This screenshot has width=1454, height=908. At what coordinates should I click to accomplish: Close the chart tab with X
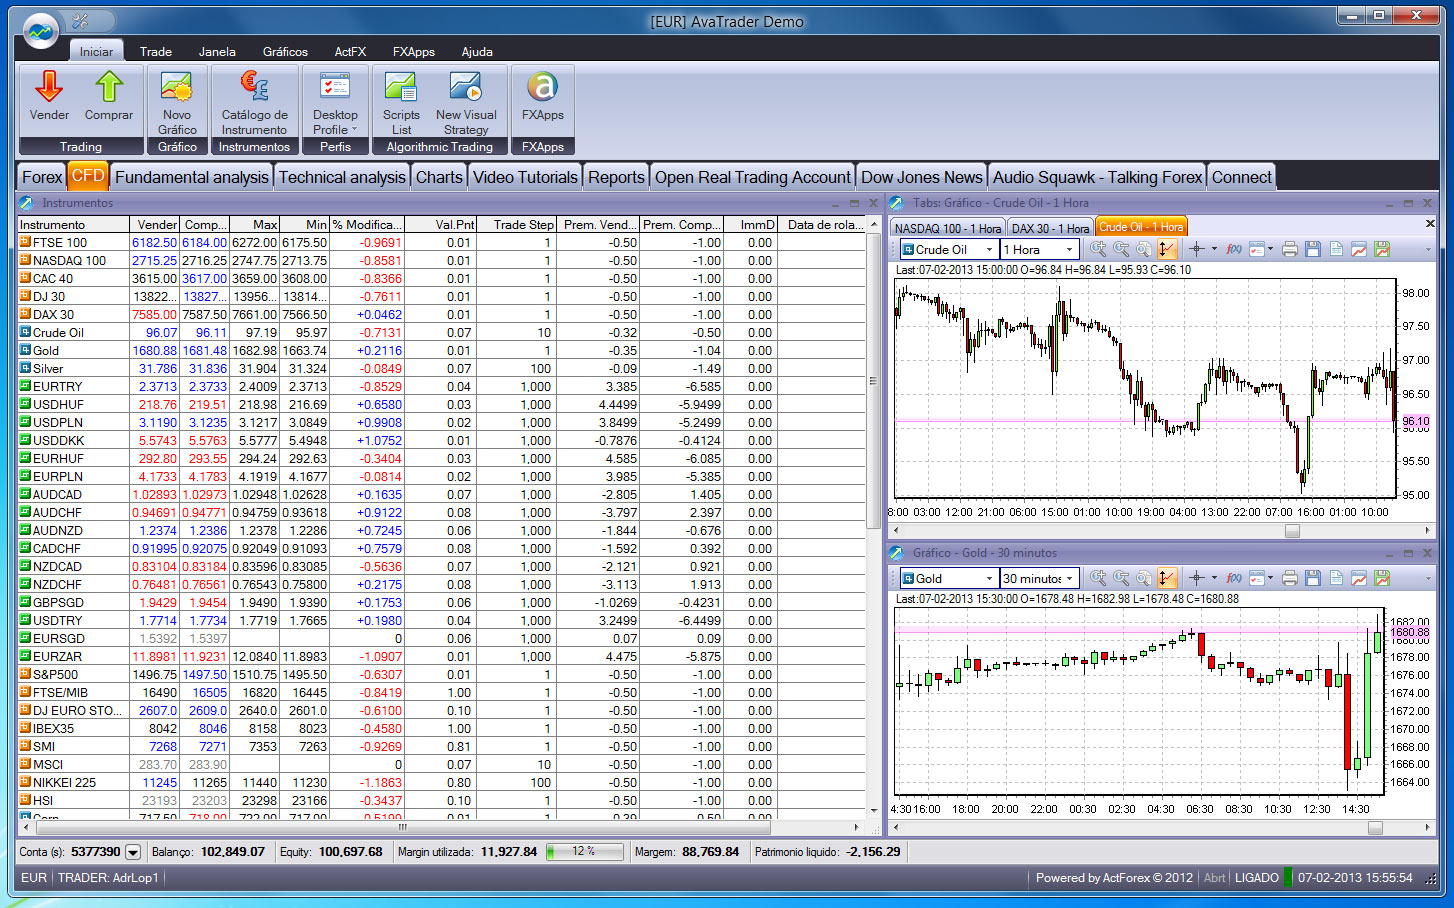[x=1429, y=223]
